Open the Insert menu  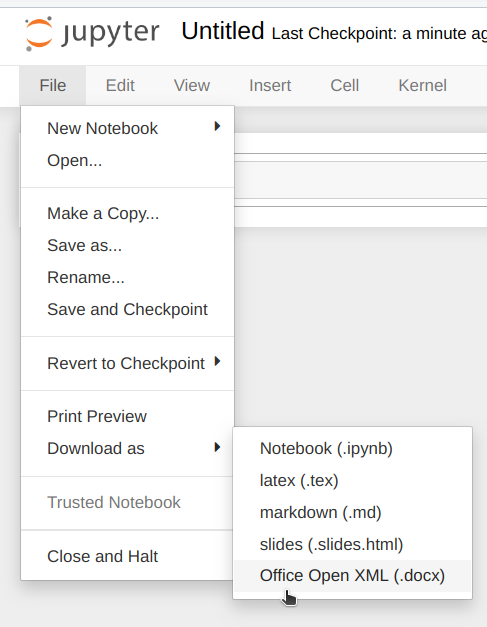(x=270, y=85)
